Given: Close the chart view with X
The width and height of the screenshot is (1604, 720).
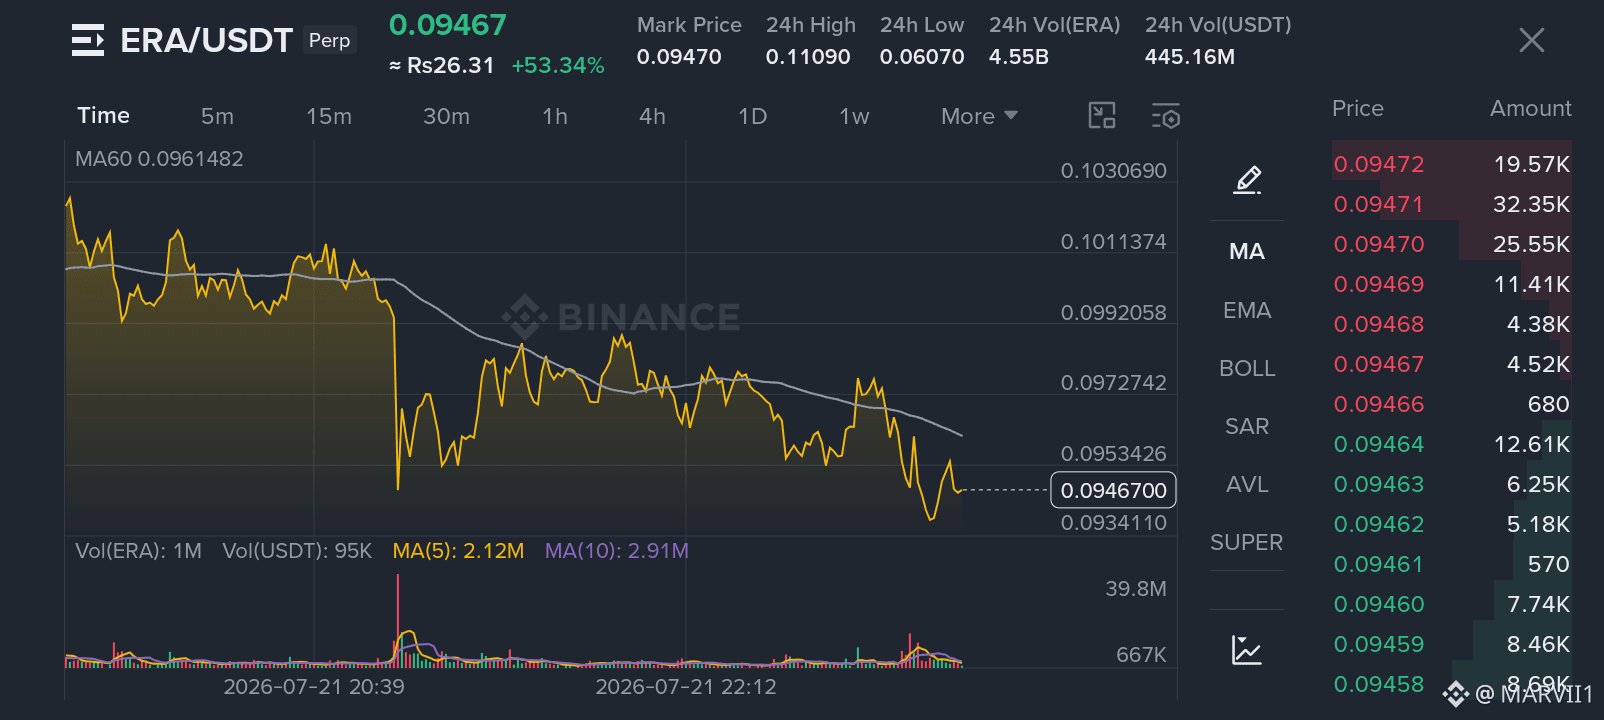Looking at the screenshot, I should click(x=1531, y=40).
